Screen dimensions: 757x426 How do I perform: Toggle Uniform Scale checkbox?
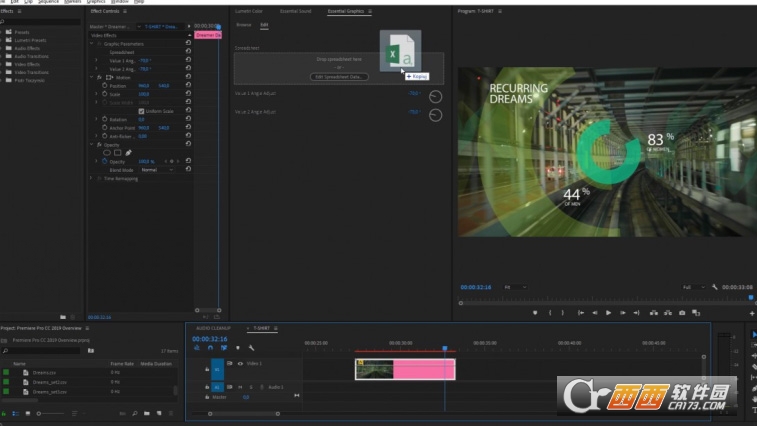pyautogui.click(x=141, y=111)
